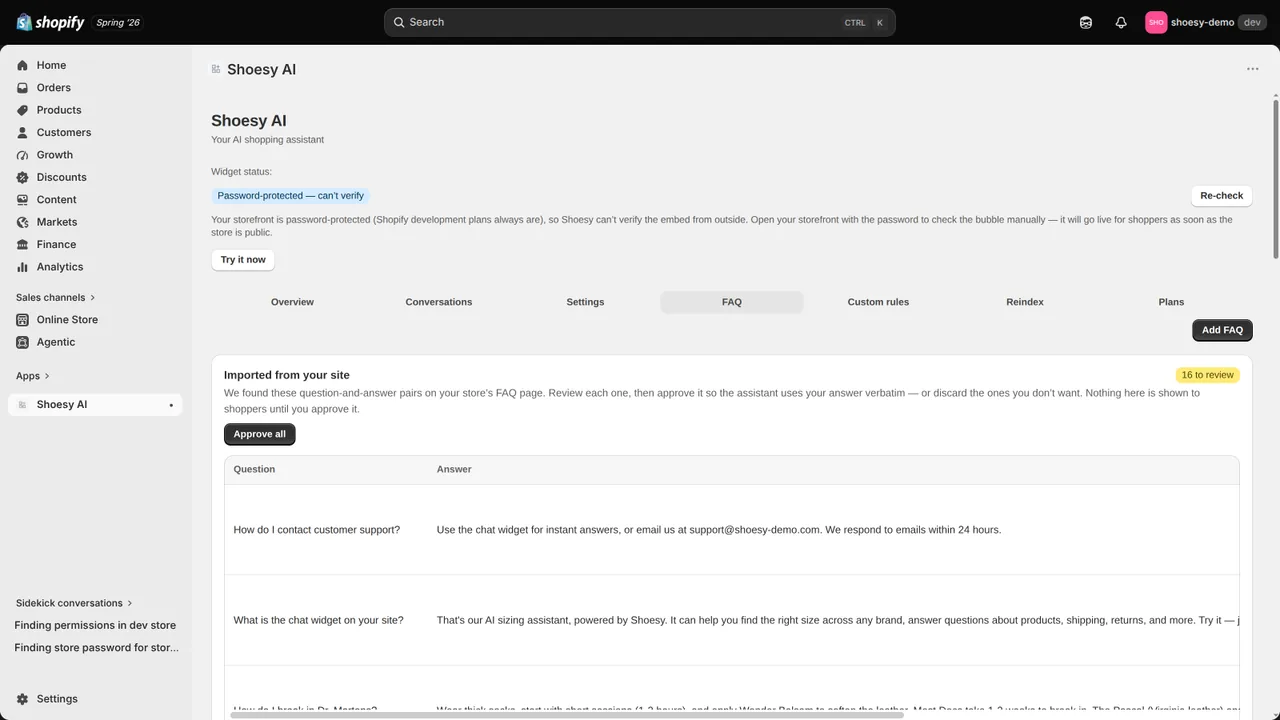Open the Home icon in sidebar

(22, 65)
